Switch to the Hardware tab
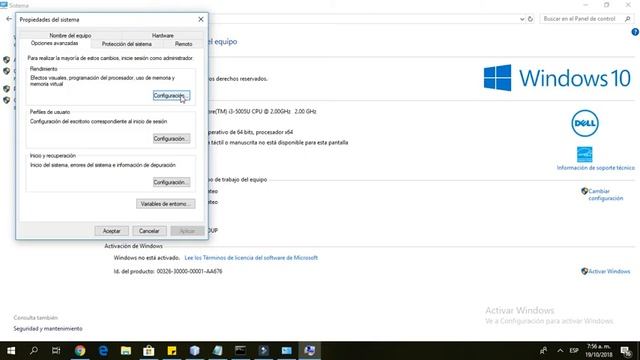The width and height of the screenshot is (640, 360). [162, 36]
